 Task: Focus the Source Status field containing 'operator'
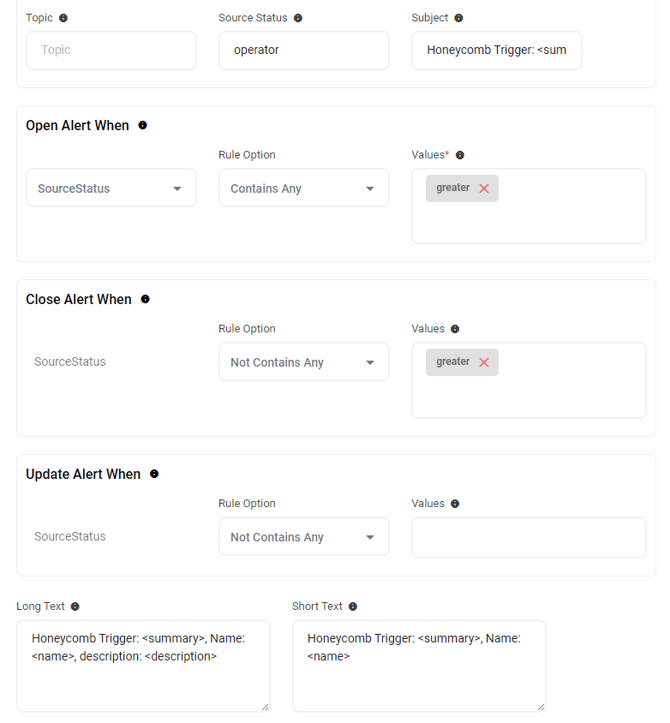tap(303, 50)
